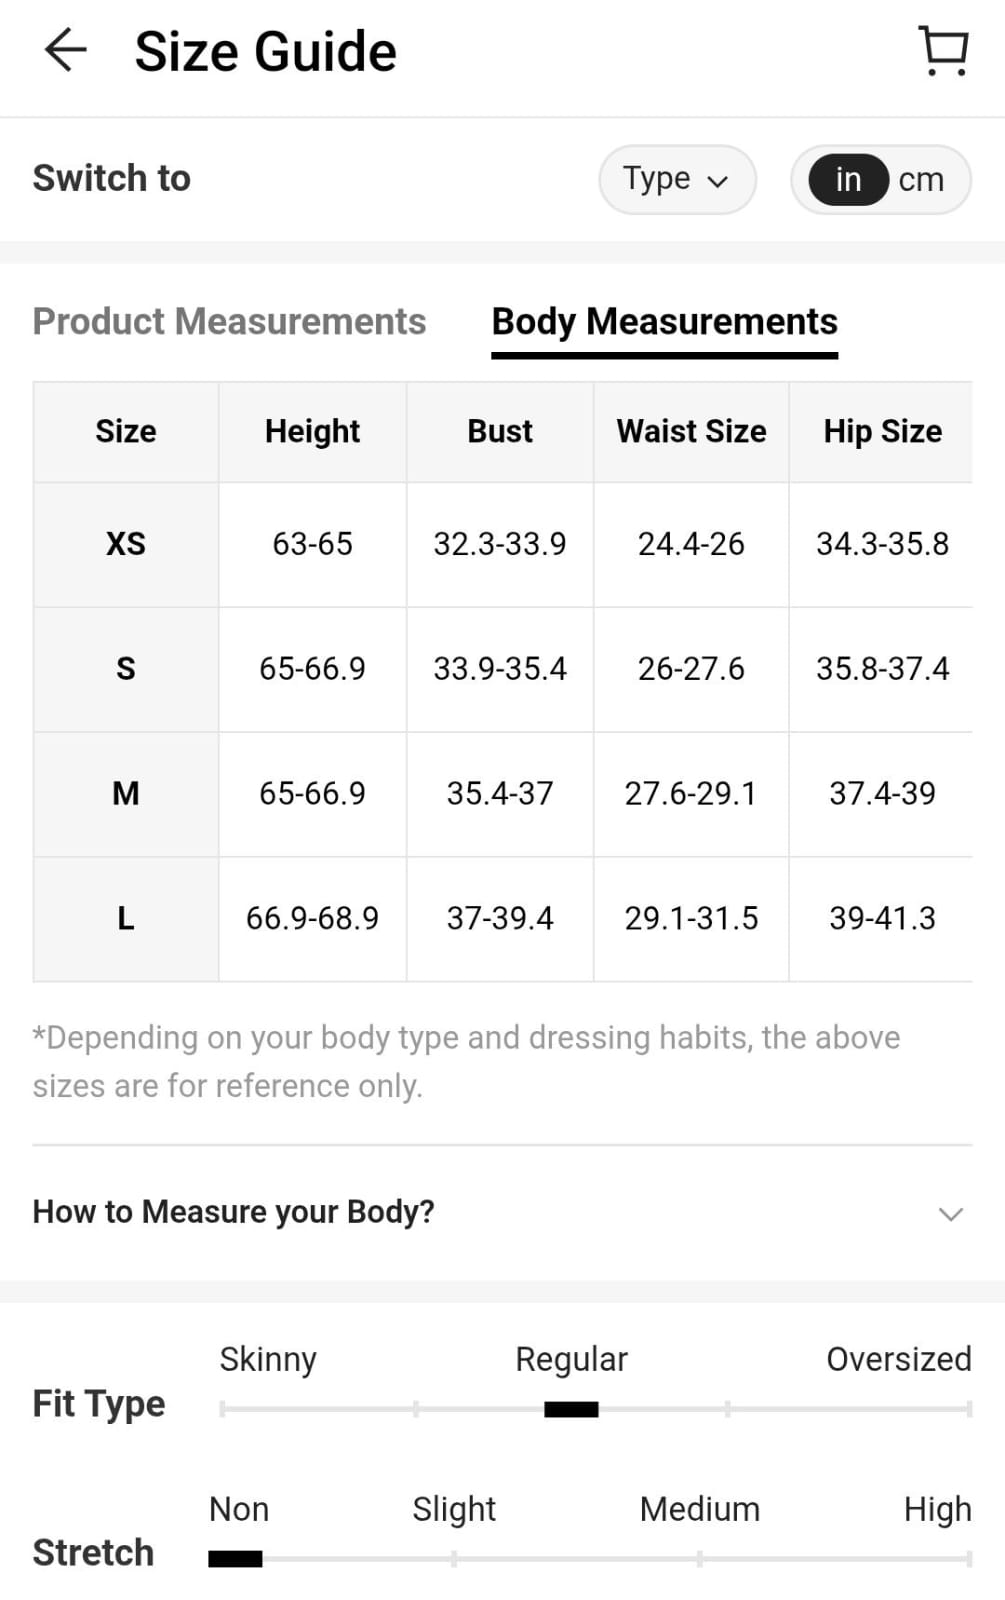This screenshot has width=1005, height=1600.
Task: Select the S size row label
Action: 126,669
